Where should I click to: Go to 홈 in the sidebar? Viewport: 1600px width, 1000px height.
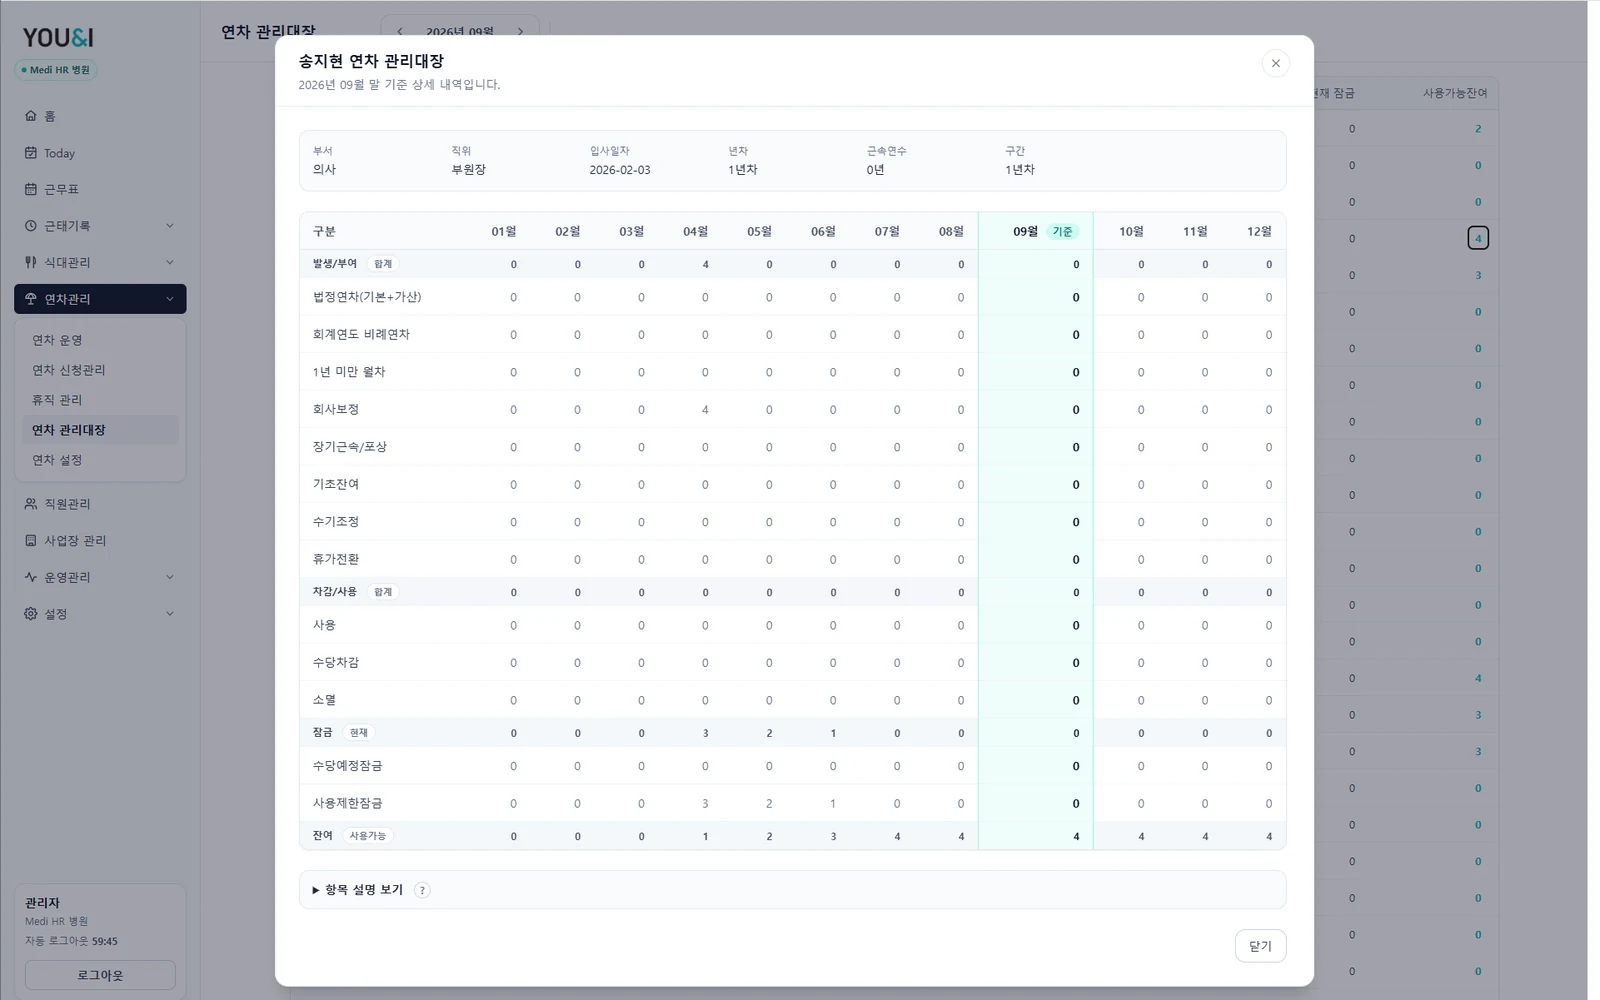point(100,116)
